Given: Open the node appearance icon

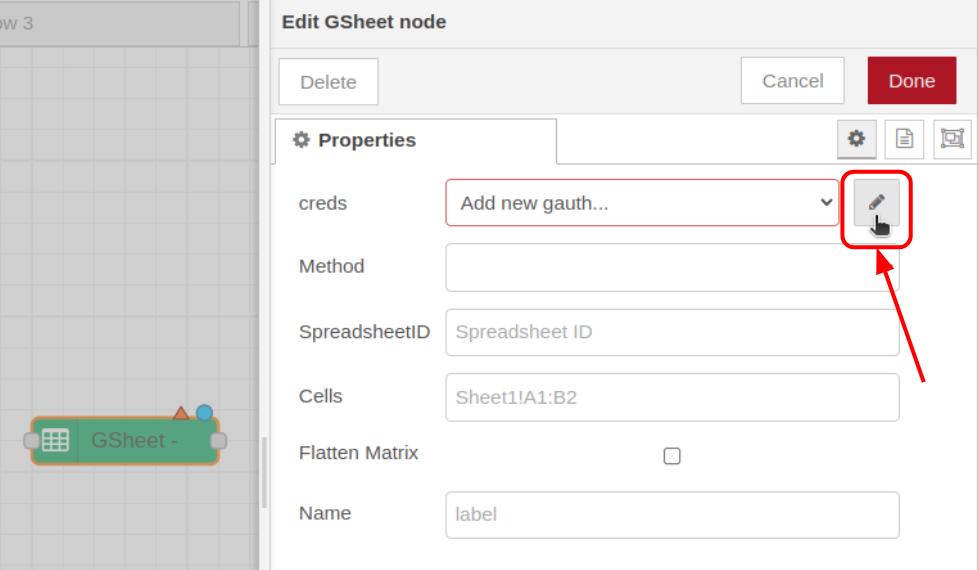Looking at the screenshot, I should point(952,138).
